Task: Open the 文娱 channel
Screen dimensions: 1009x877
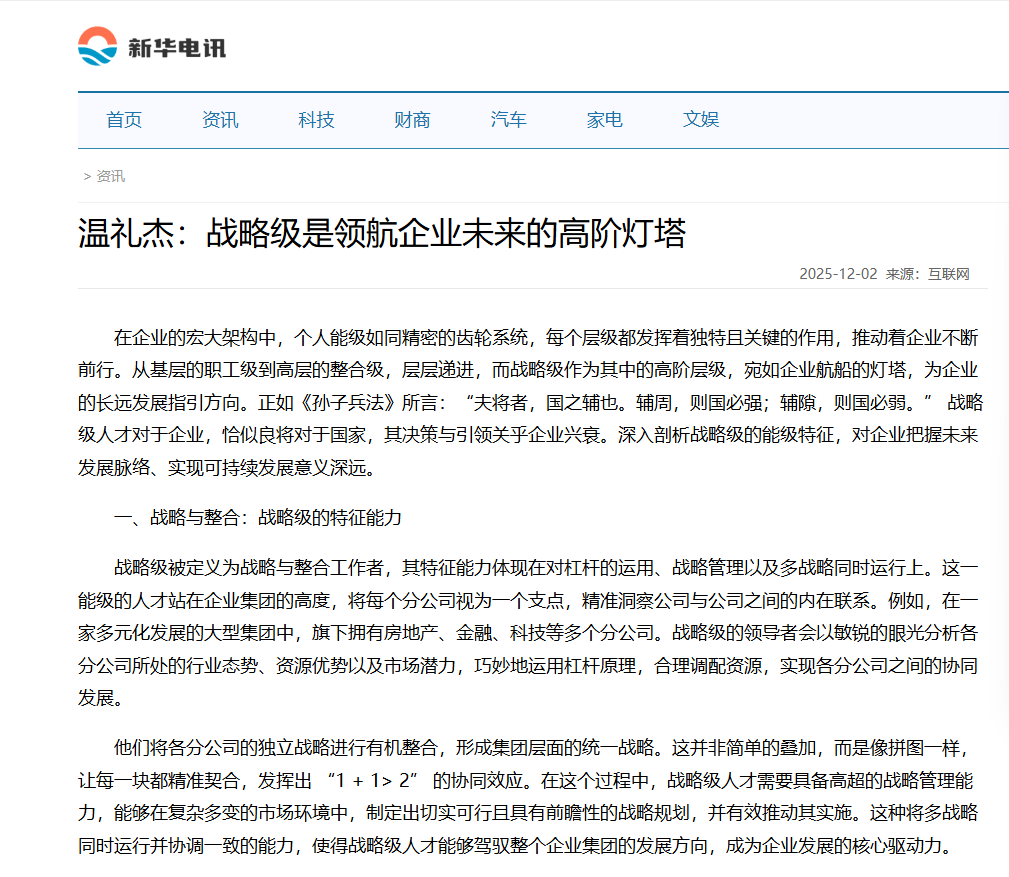Action: (700, 119)
